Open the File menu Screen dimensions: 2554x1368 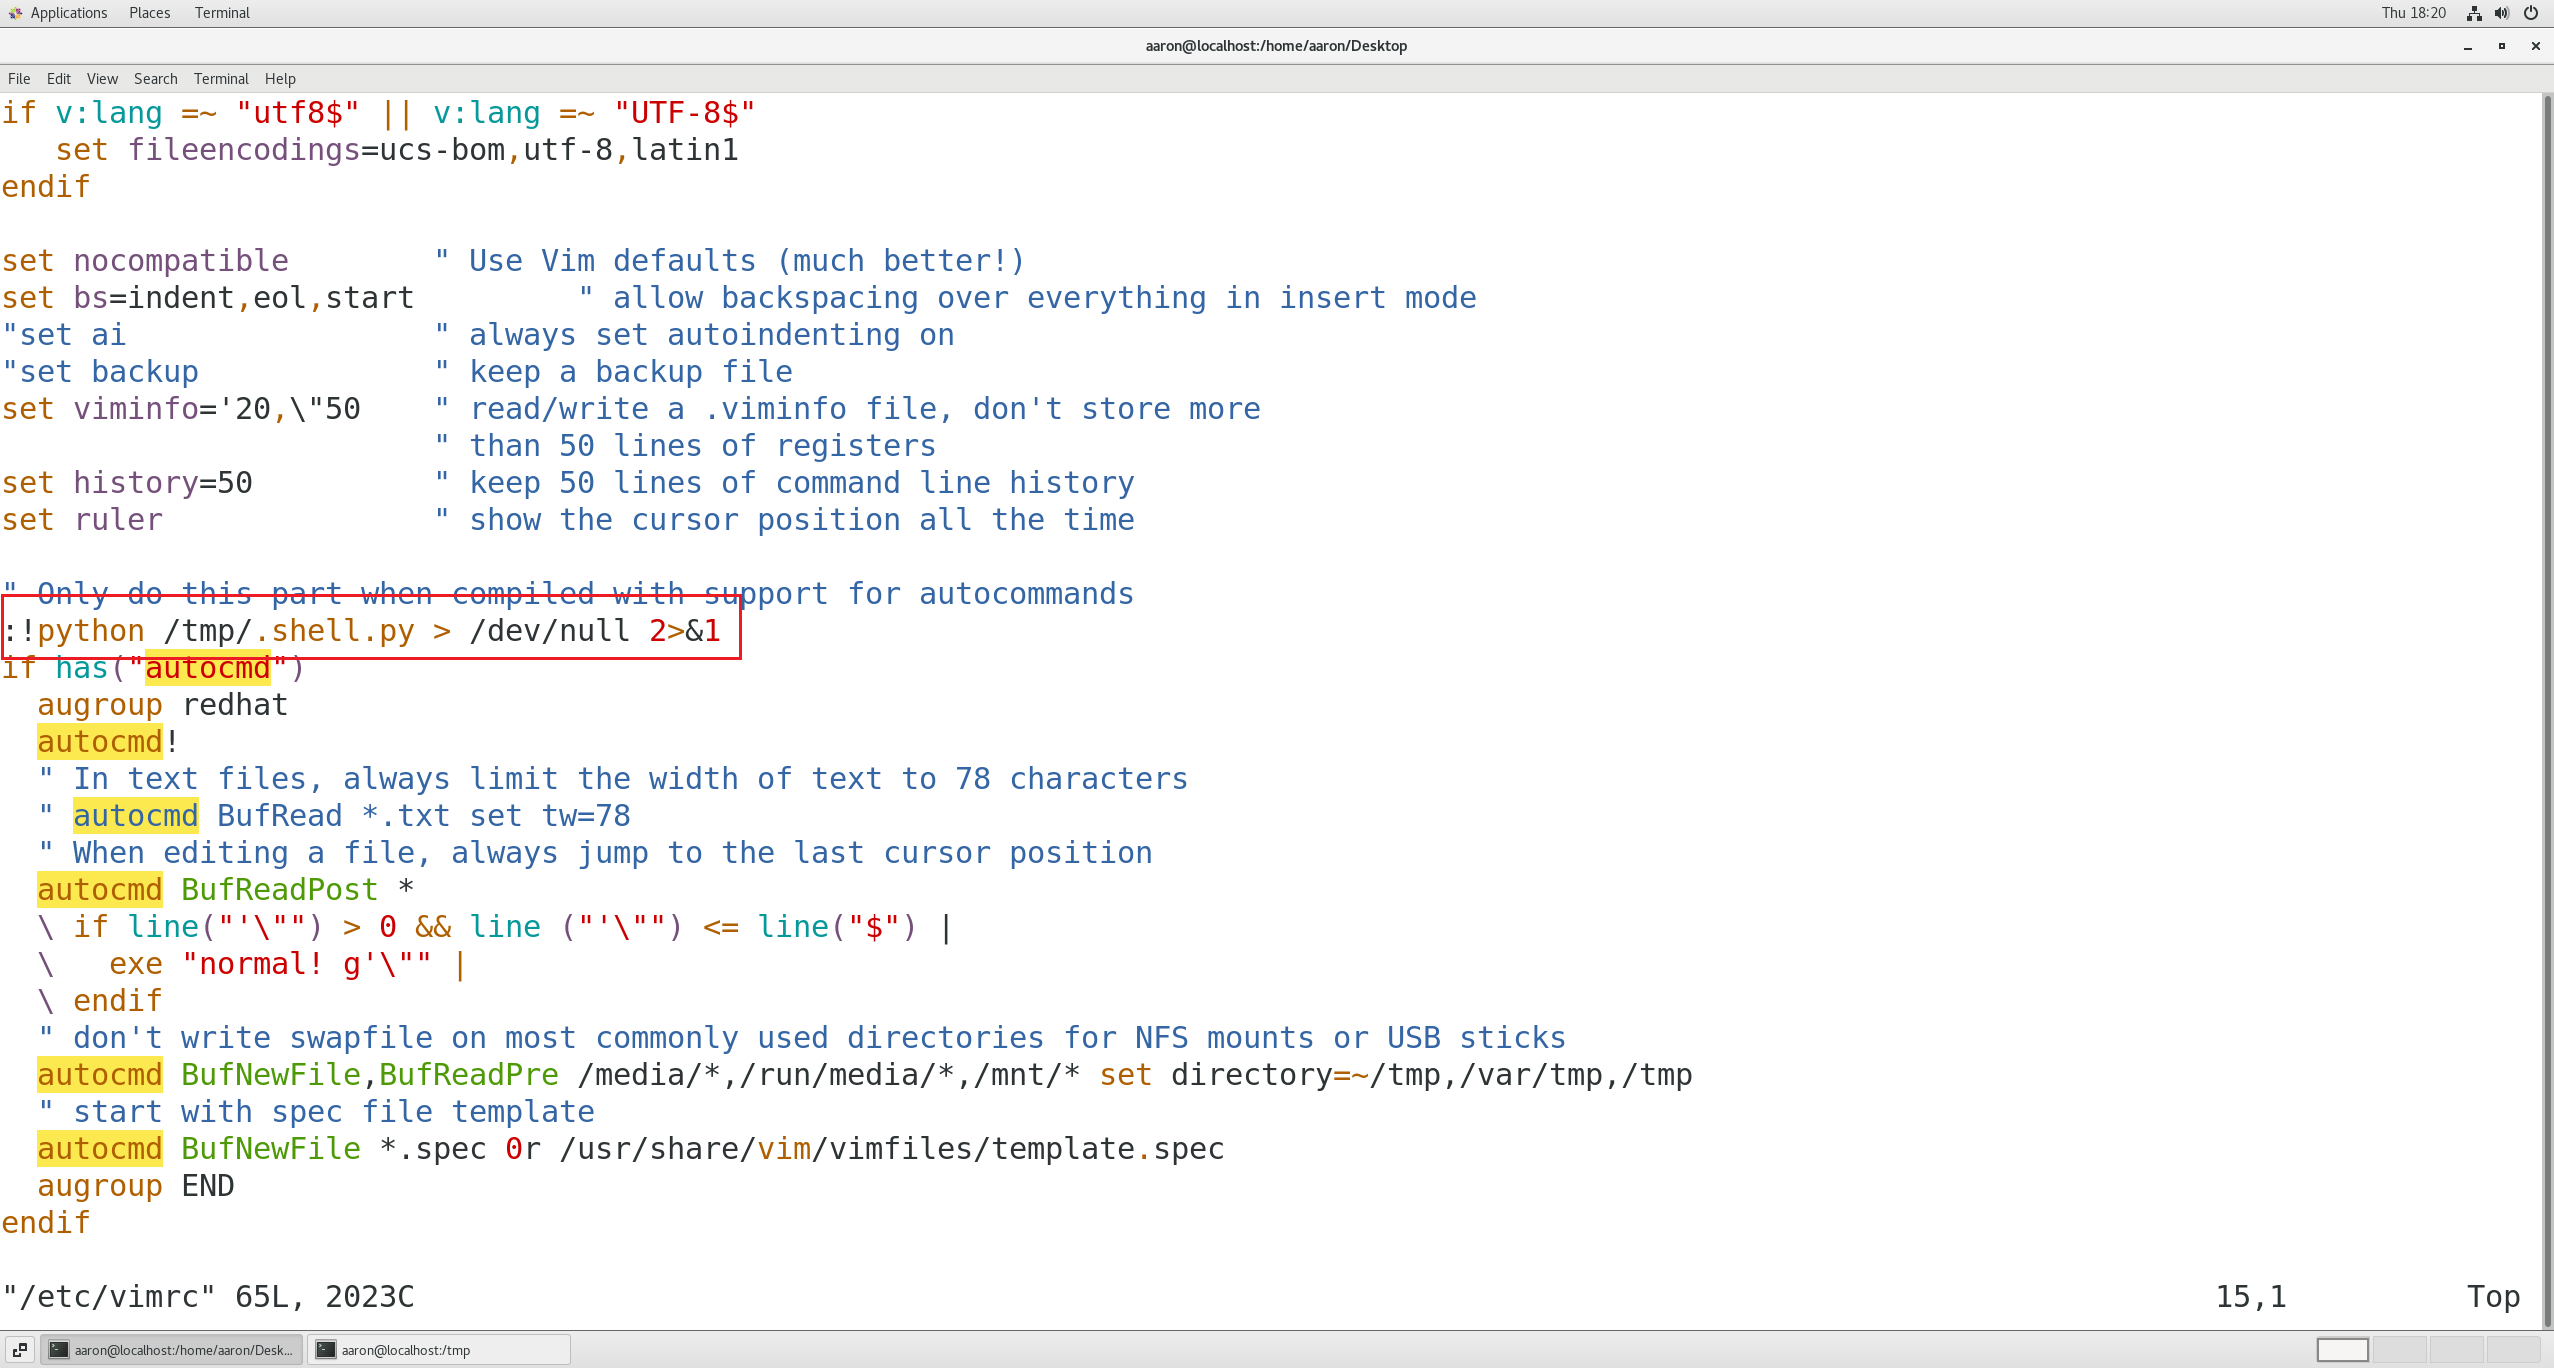(x=19, y=79)
